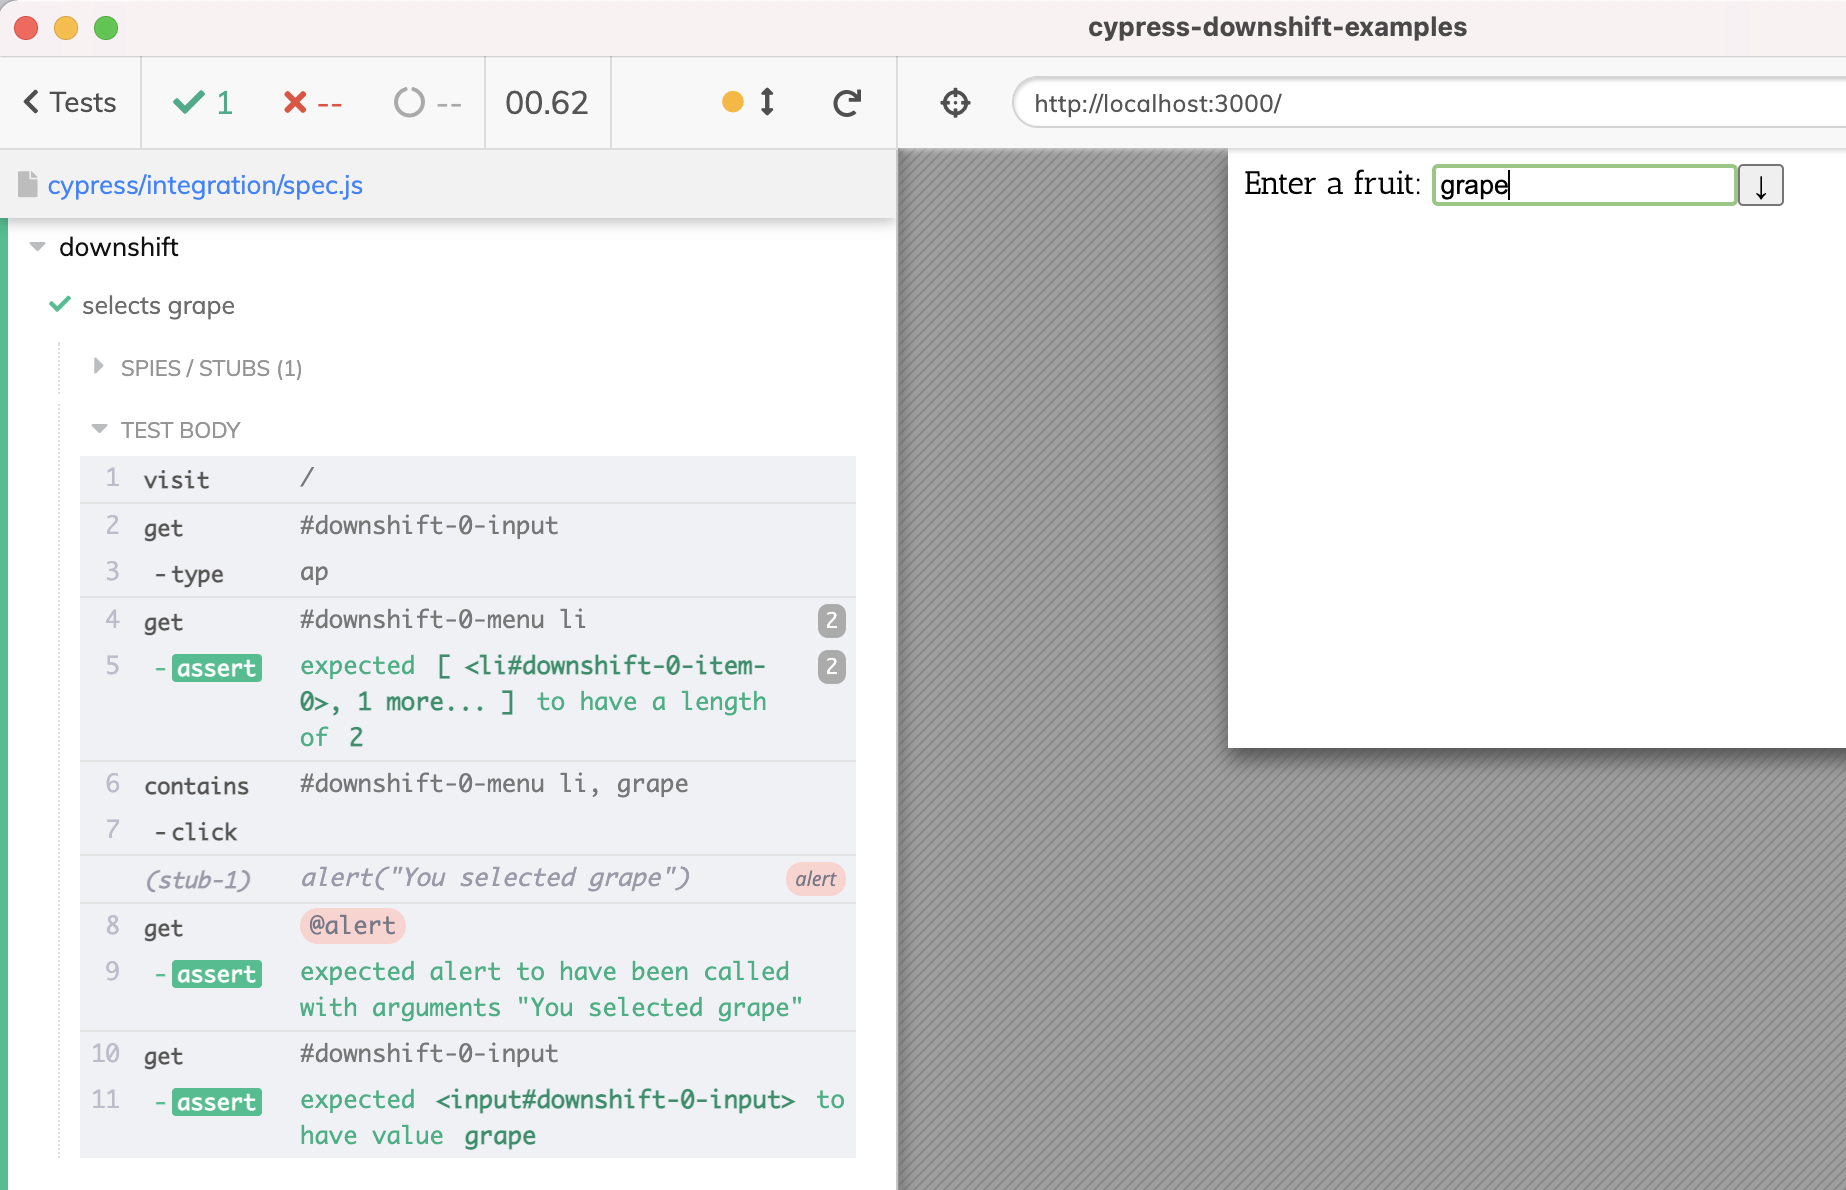Screen dimensions: 1846x1190
Task: Select the contains grape command
Action: 468,785
